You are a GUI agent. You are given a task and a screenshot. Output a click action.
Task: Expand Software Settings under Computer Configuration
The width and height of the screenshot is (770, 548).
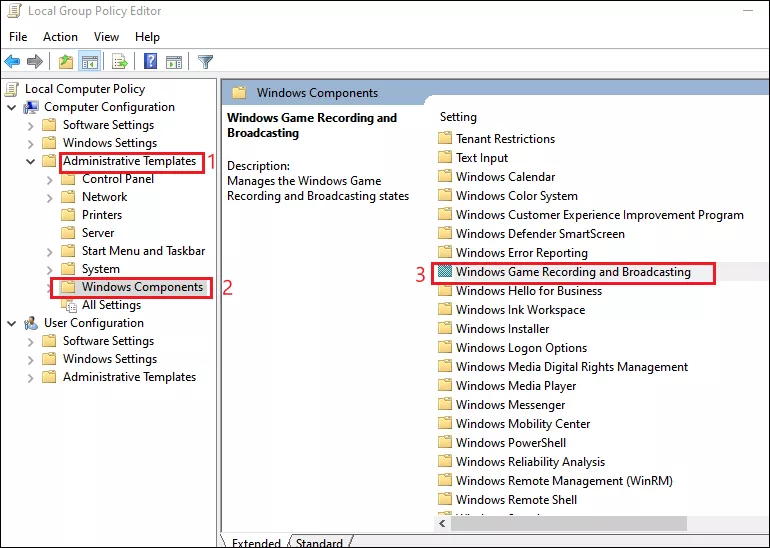coord(30,126)
